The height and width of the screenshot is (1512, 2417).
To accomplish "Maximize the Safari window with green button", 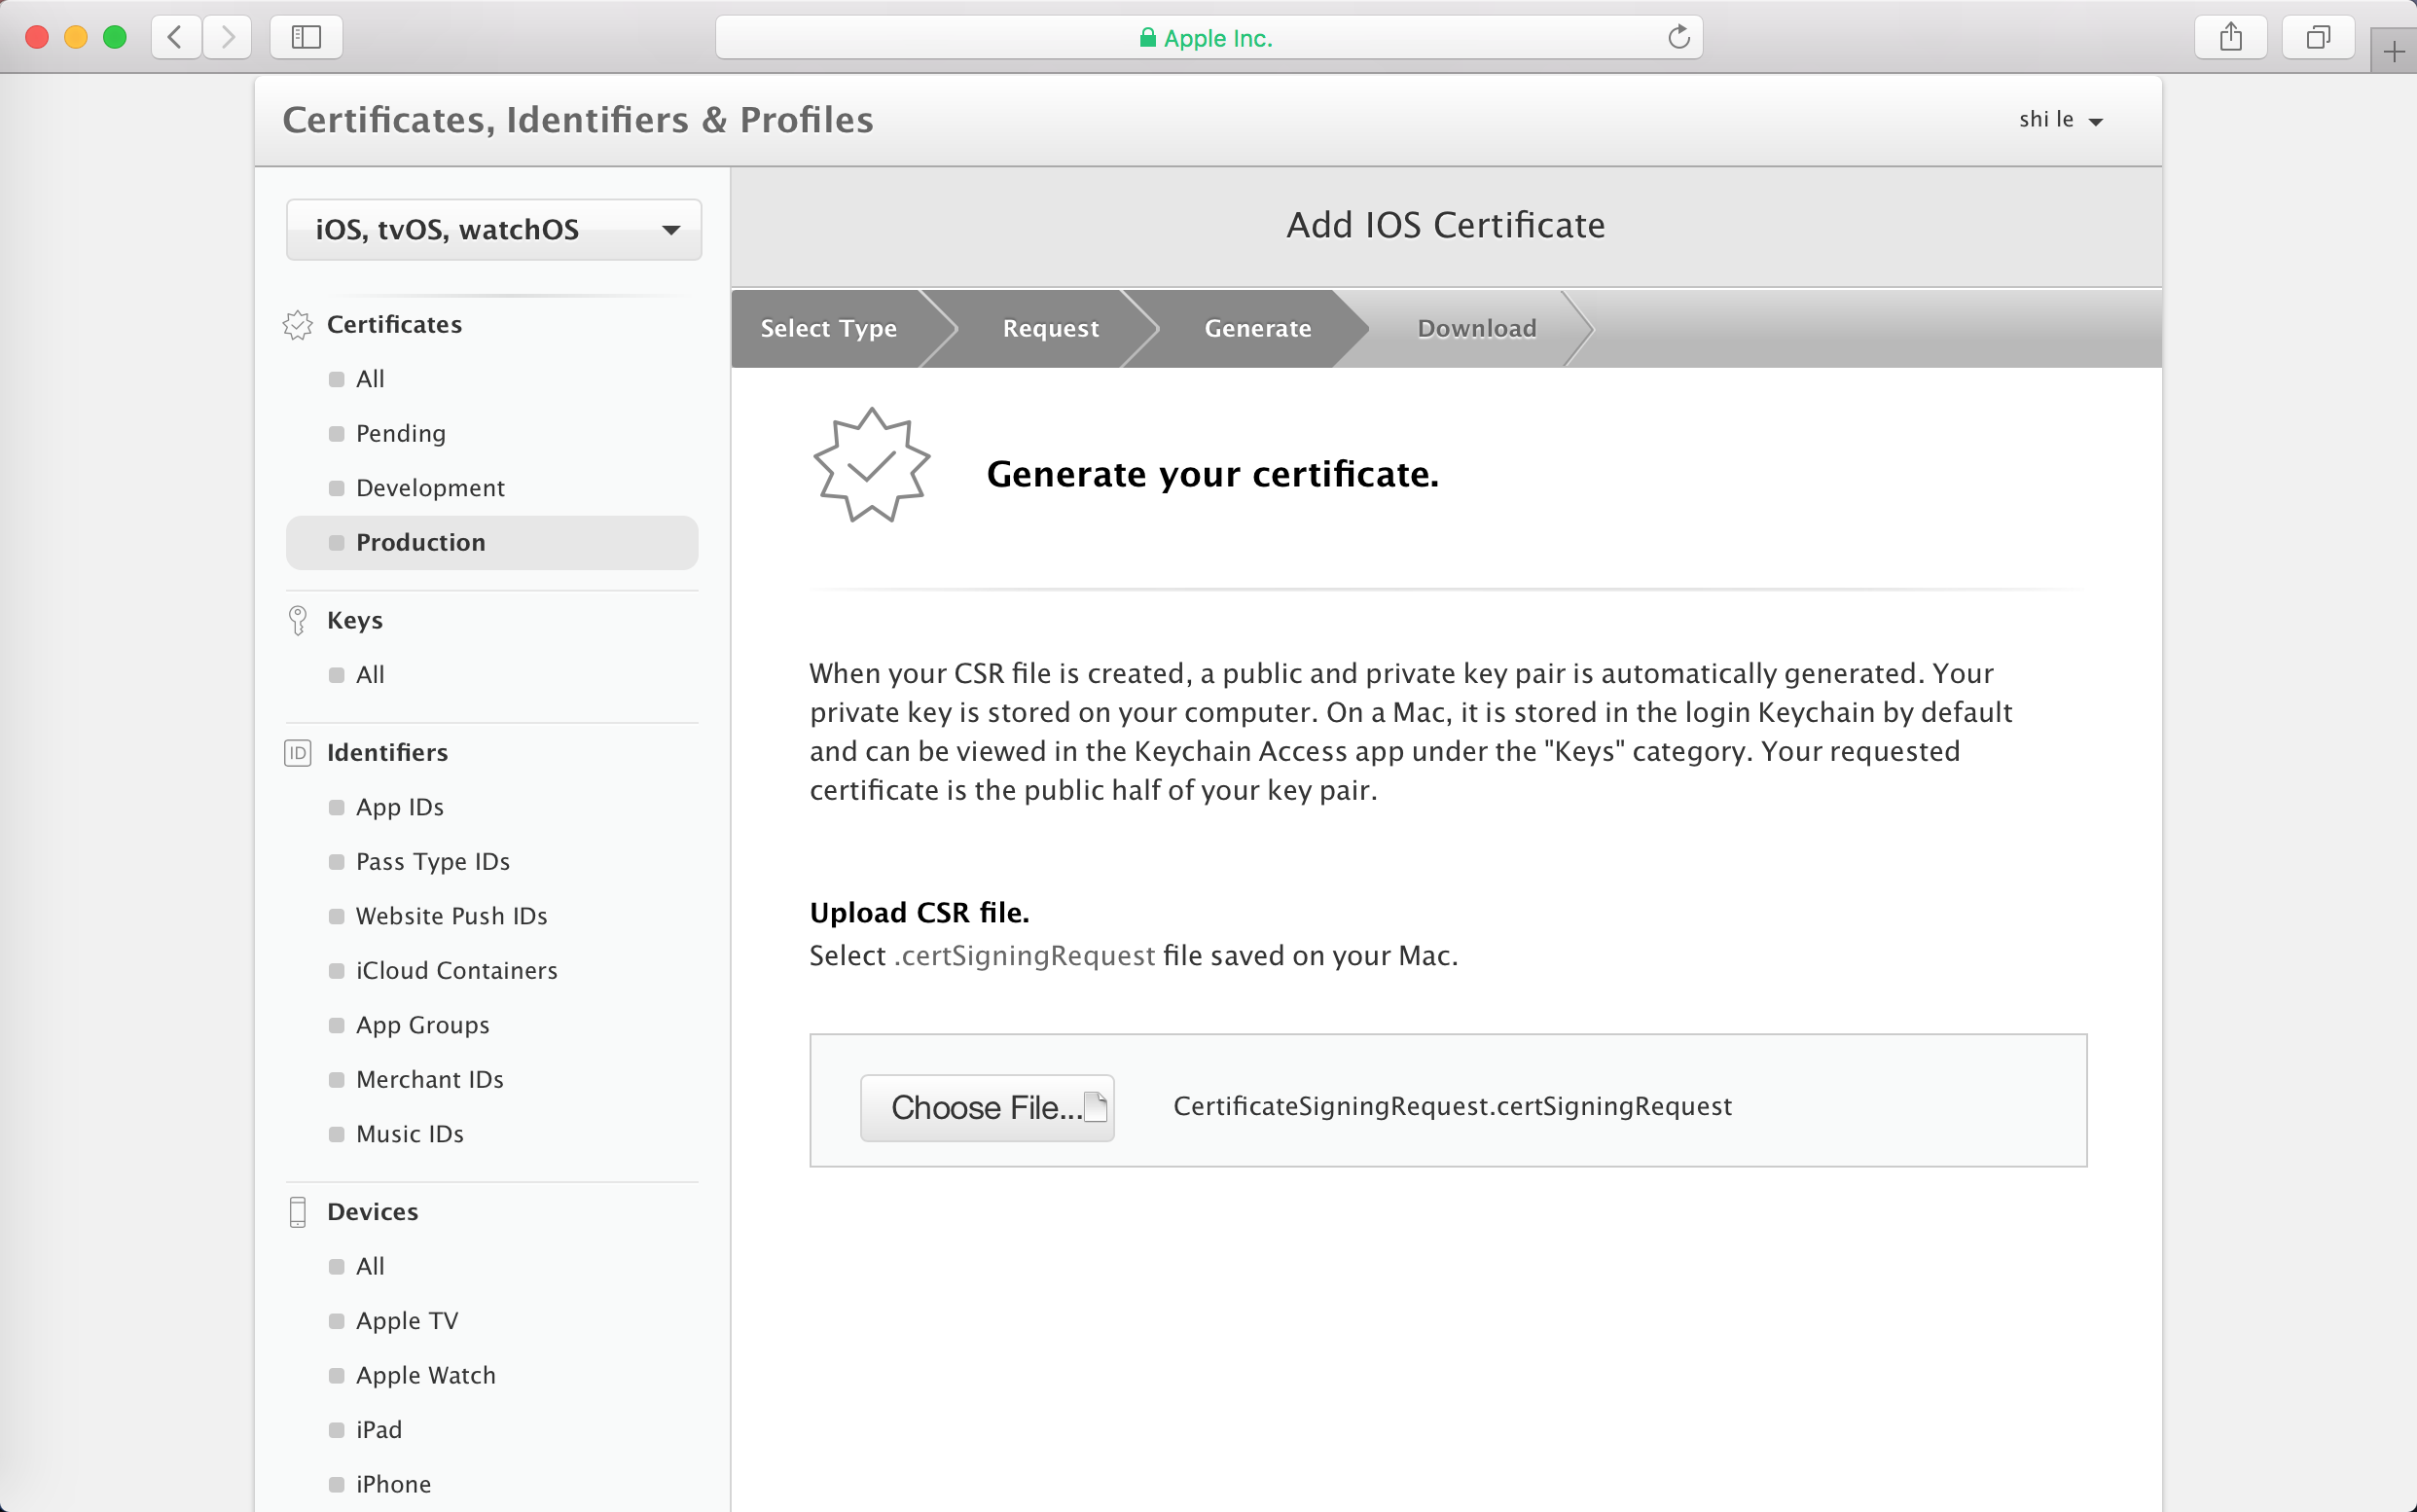I will (x=115, y=37).
